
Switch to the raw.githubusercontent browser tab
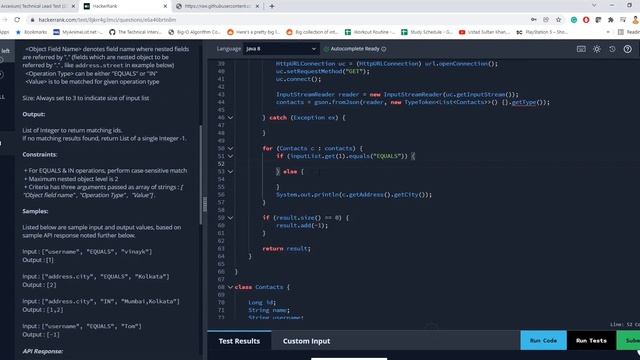pos(219,6)
